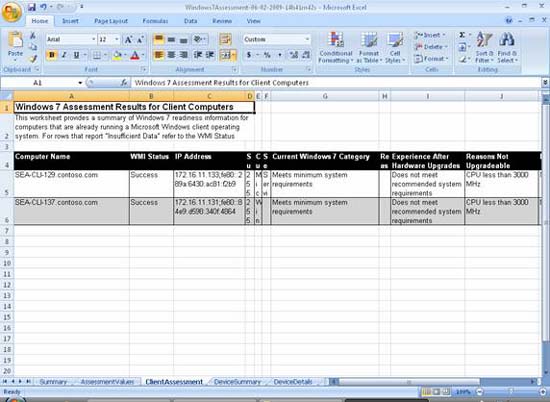Toggle Underline formatting

tap(76, 55)
